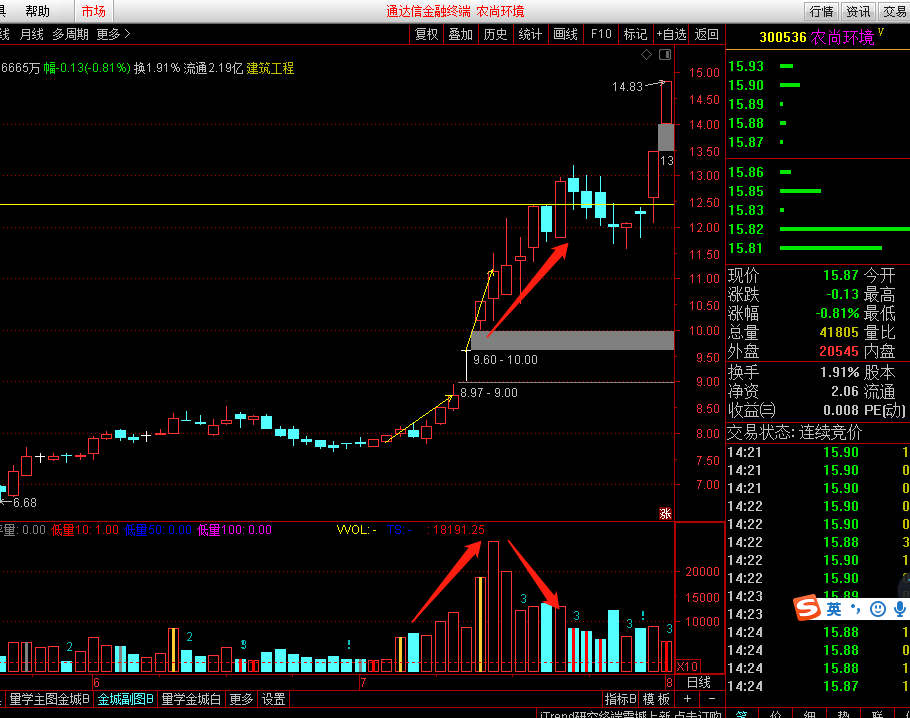
Task: Expand 更多 period options
Action: coord(113,34)
